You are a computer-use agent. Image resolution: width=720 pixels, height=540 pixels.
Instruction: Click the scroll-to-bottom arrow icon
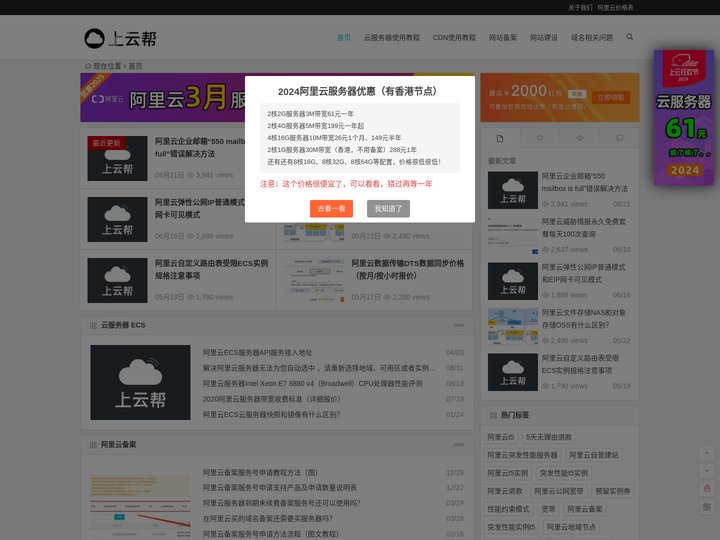(x=707, y=471)
